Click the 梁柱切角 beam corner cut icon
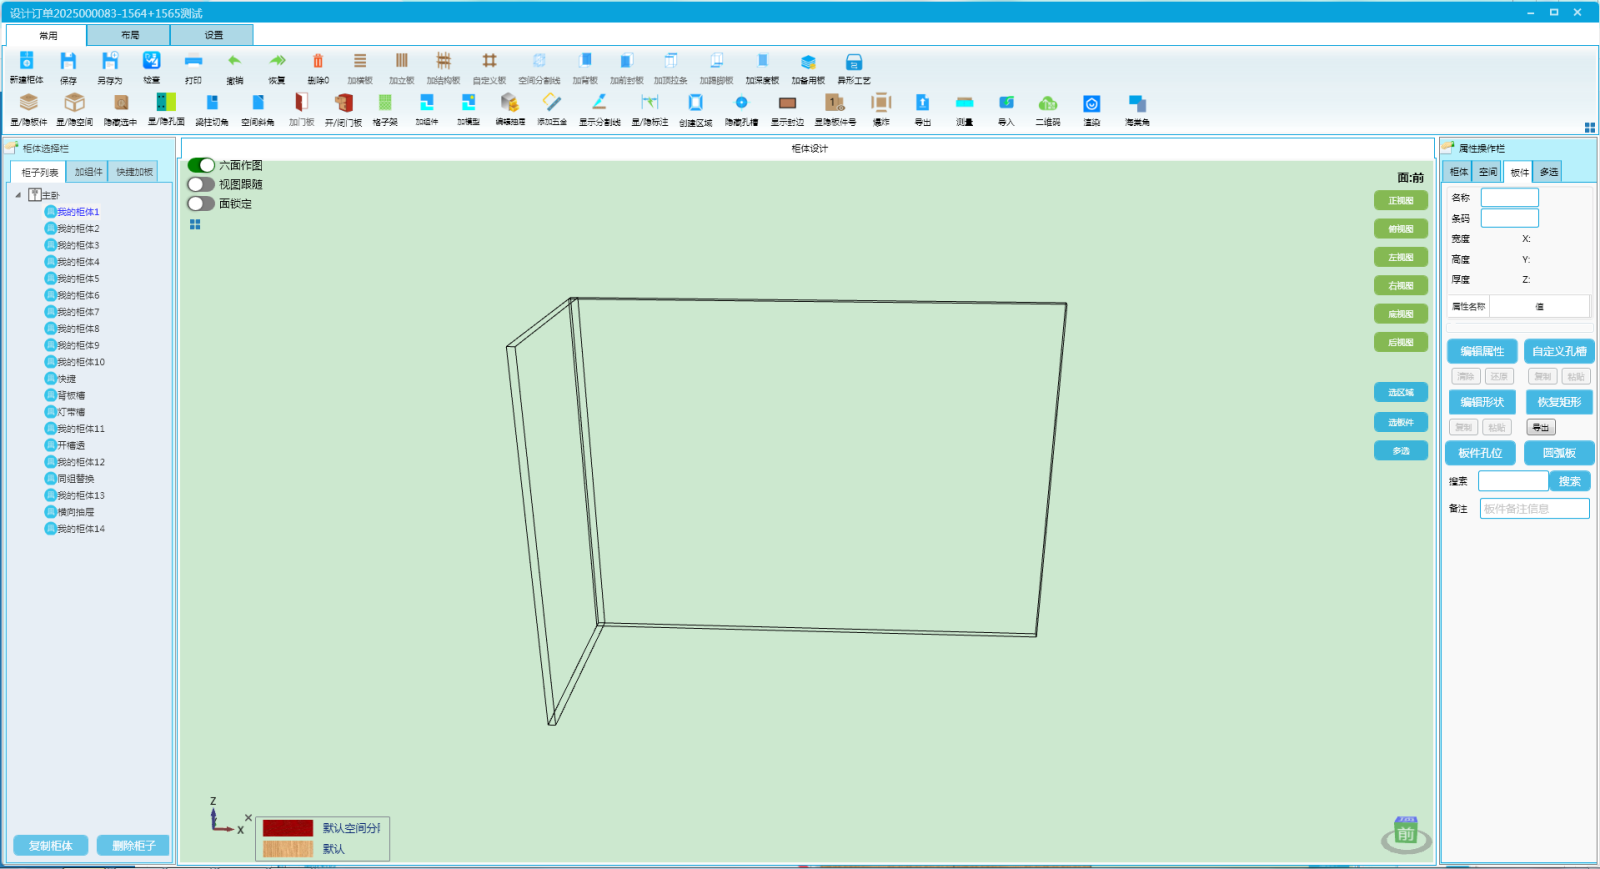 point(212,103)
